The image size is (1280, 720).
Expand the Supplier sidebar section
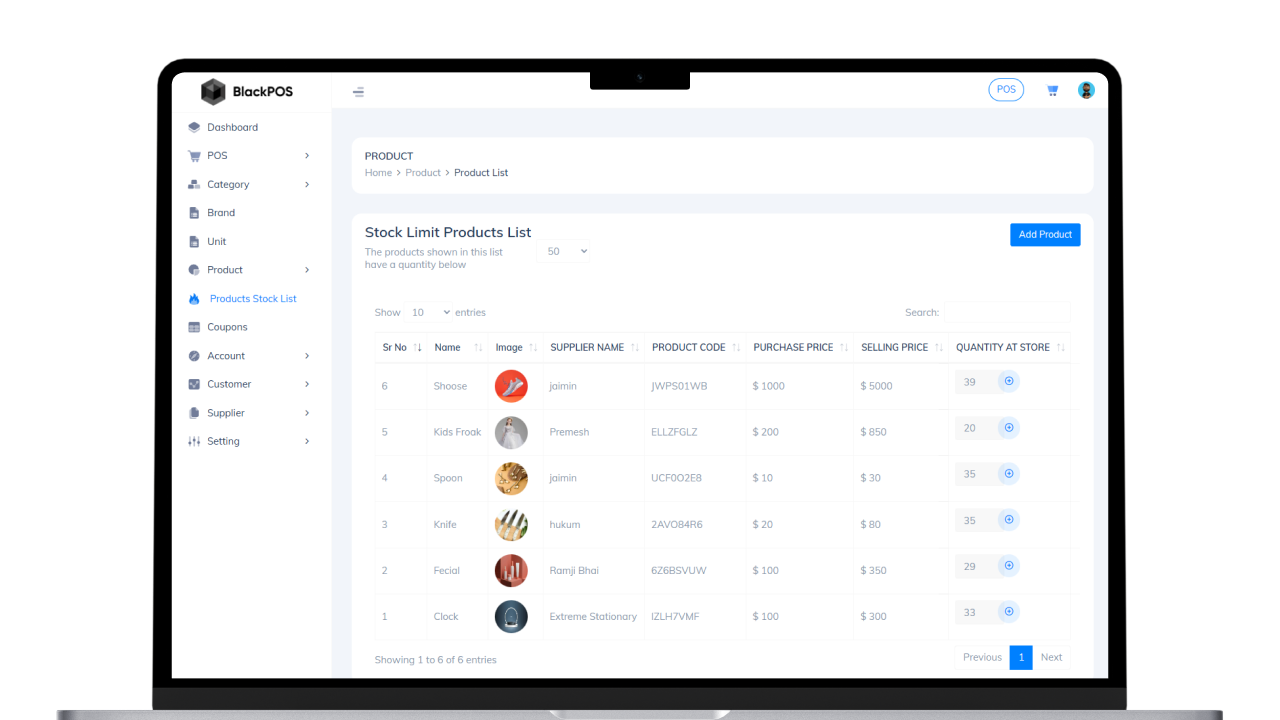point(228,412)
